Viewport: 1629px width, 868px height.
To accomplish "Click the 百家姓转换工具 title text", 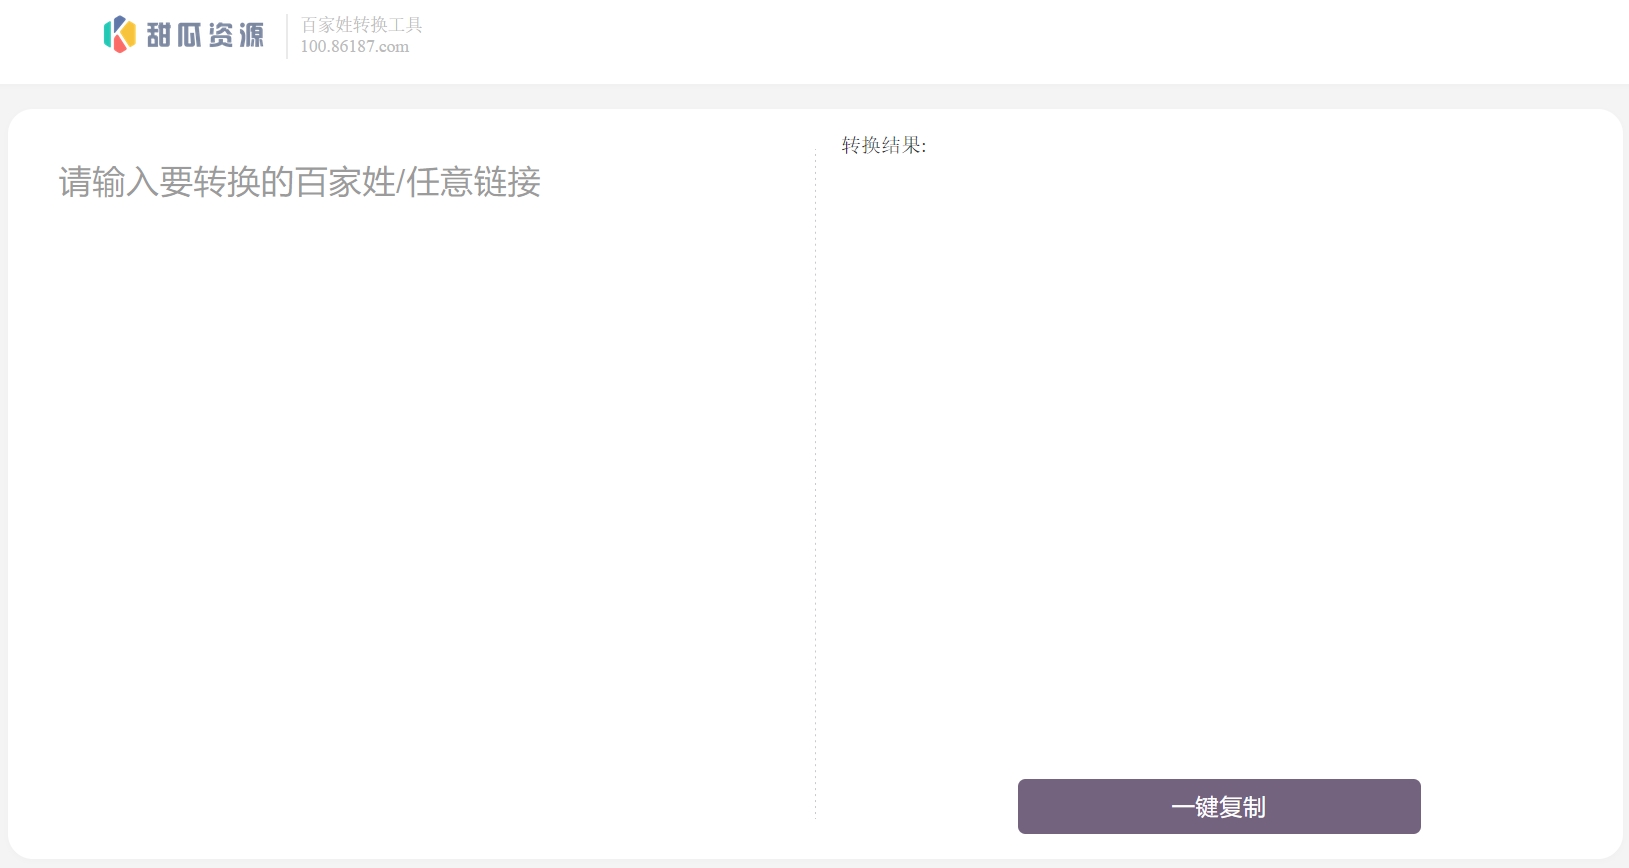I will click(x=361, y=25).
